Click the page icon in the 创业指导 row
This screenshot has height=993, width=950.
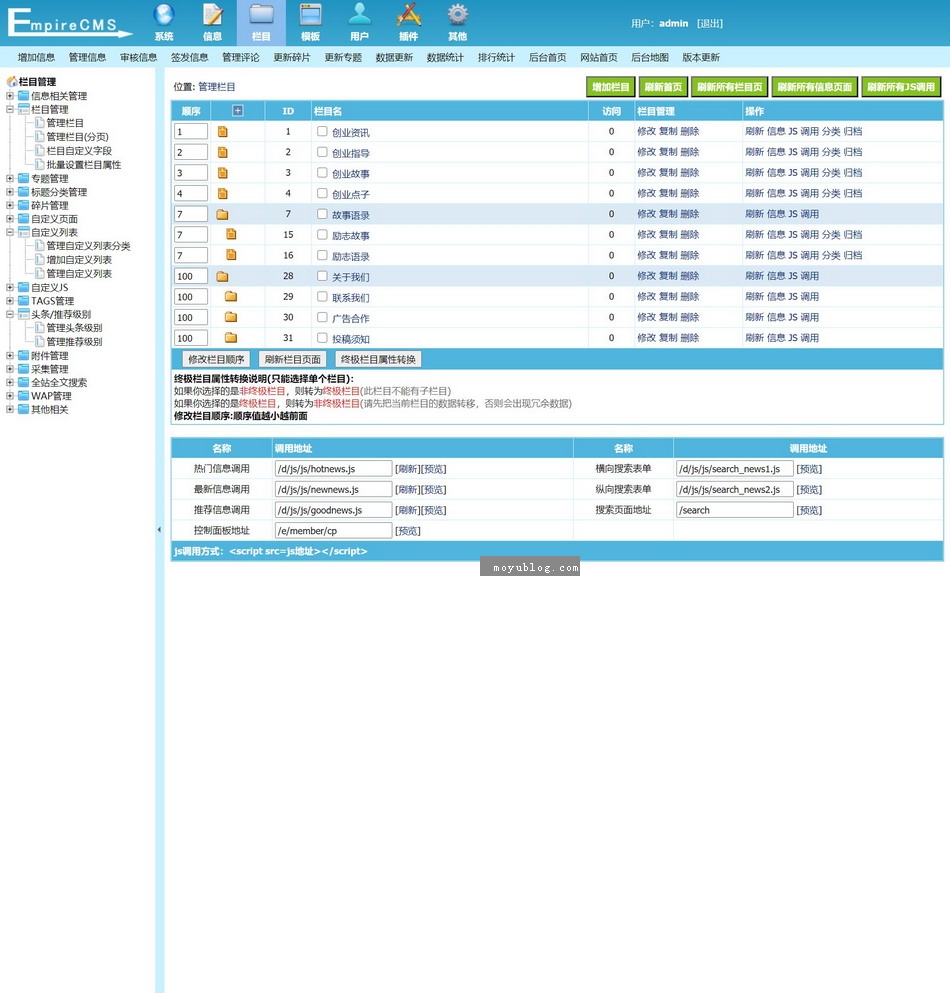click(x=222, y=153)
